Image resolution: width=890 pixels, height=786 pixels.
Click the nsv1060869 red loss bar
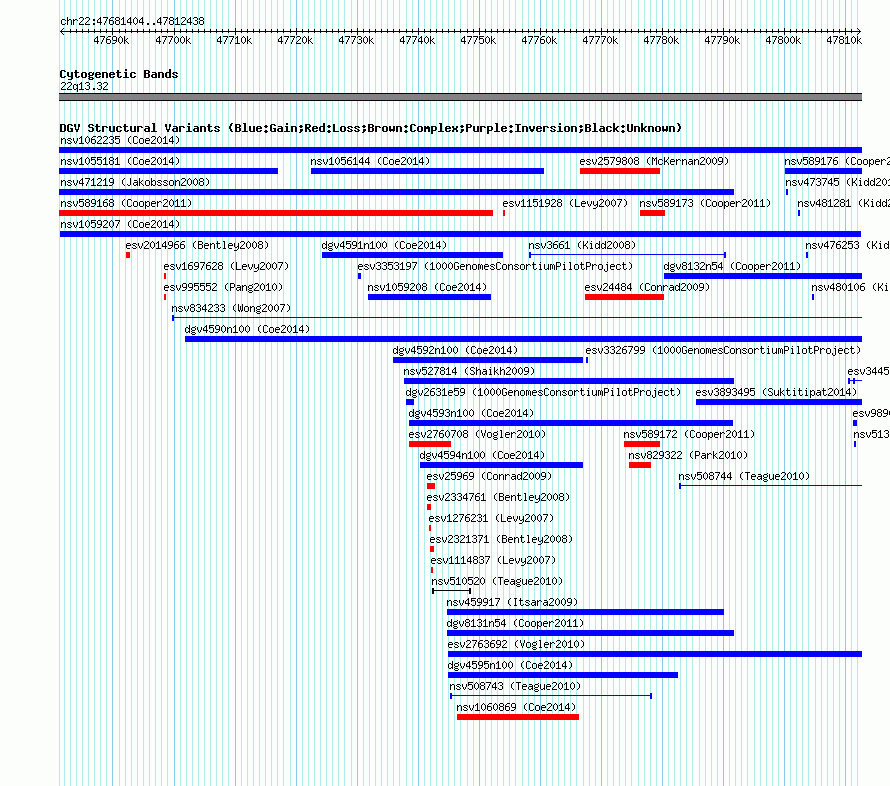[x=518, y=717]
